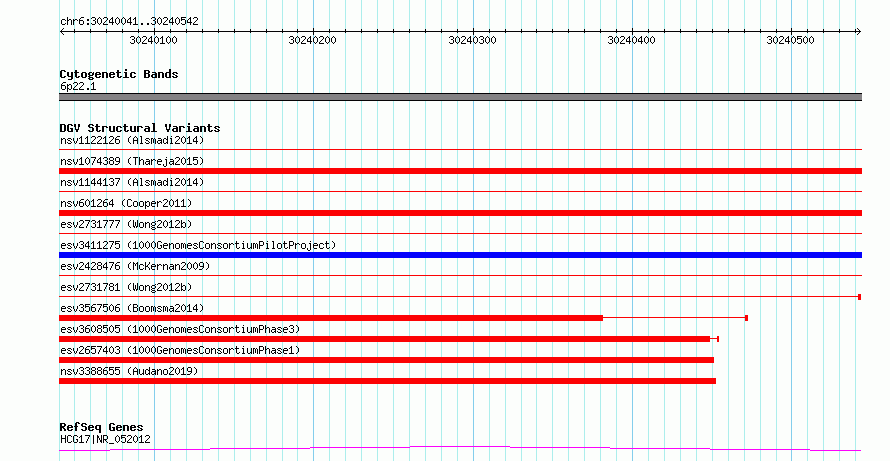This screenshot has height=461, width=890.
Task: Click ruler position 30240400
Action: point(631,40)
